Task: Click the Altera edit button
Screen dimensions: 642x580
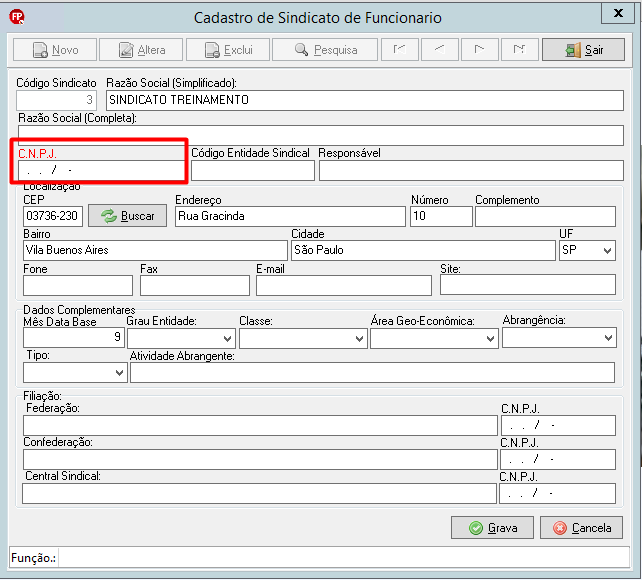Action: pos(141,50)
